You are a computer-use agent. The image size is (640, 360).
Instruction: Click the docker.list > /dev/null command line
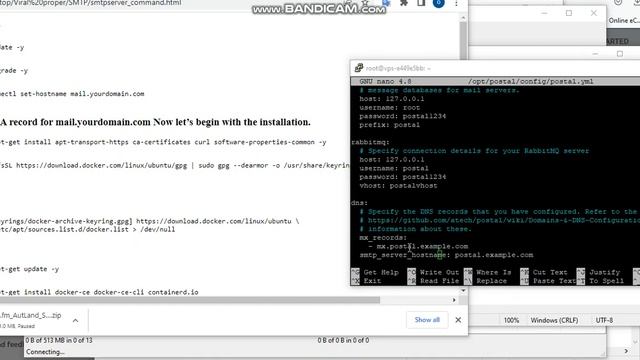(x=87, y=229)
